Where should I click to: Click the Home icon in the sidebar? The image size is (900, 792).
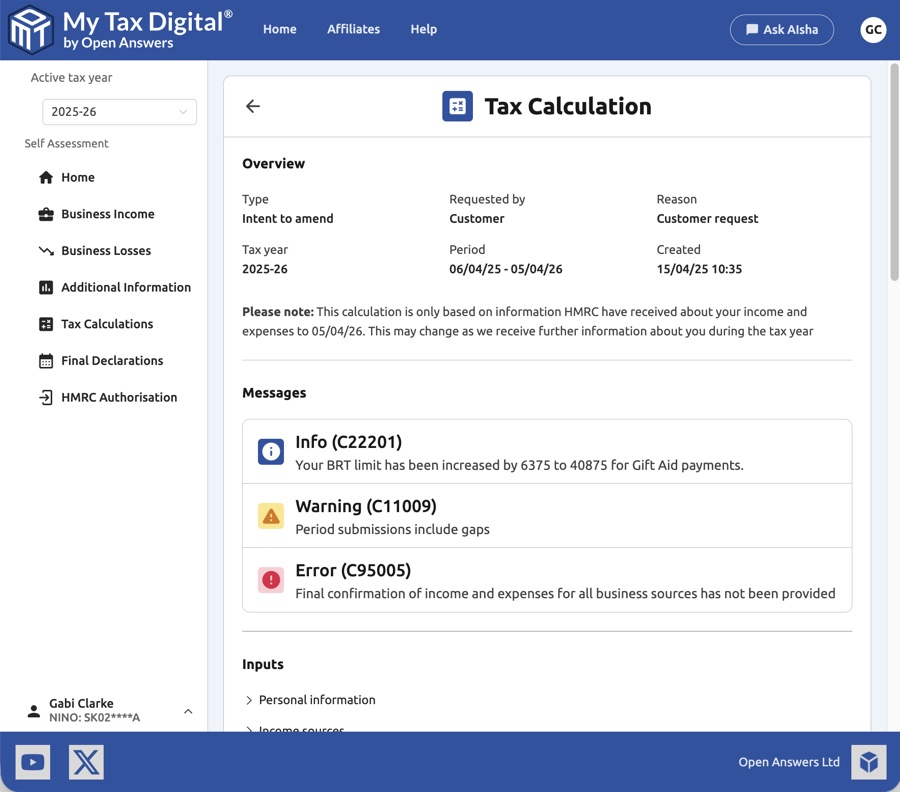click(44, 177)
